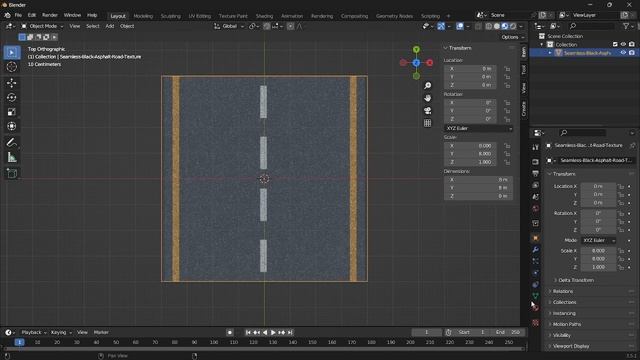Click play animation button
Screen dimensions: 640x360
[273, 333]
